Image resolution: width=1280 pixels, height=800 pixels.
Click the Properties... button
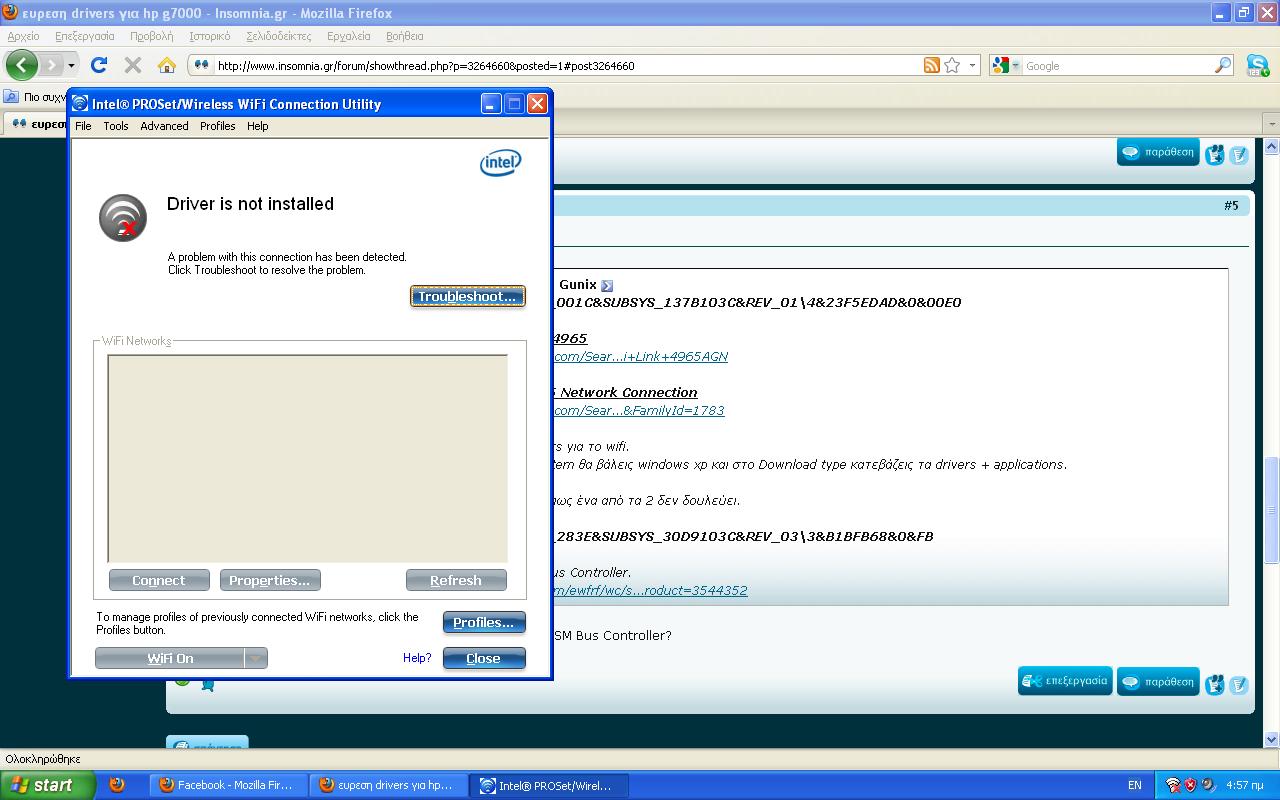point(269,580)
